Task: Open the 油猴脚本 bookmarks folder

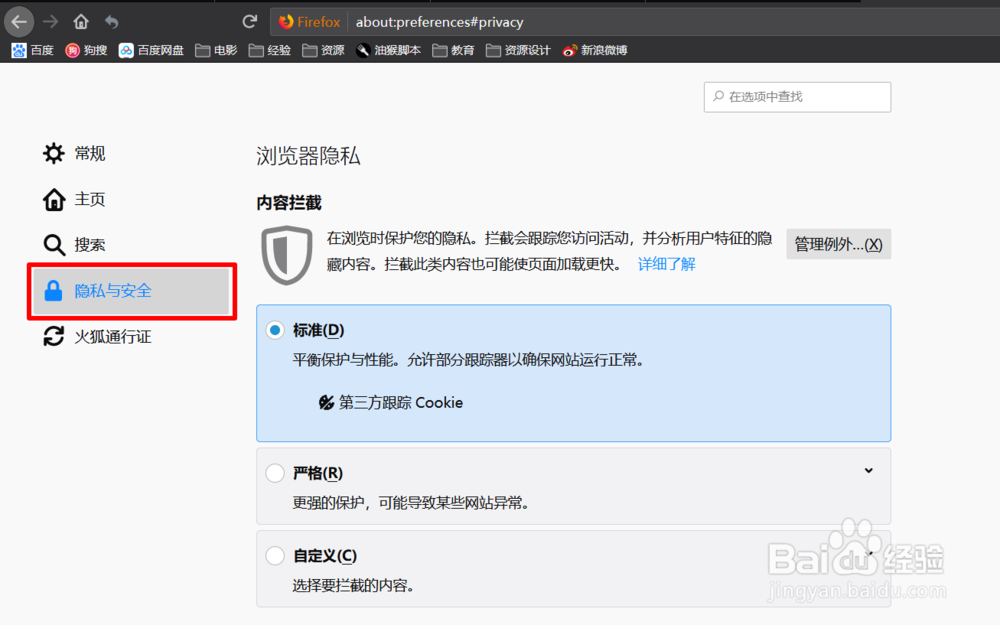Action: click(x=388, y=49)
